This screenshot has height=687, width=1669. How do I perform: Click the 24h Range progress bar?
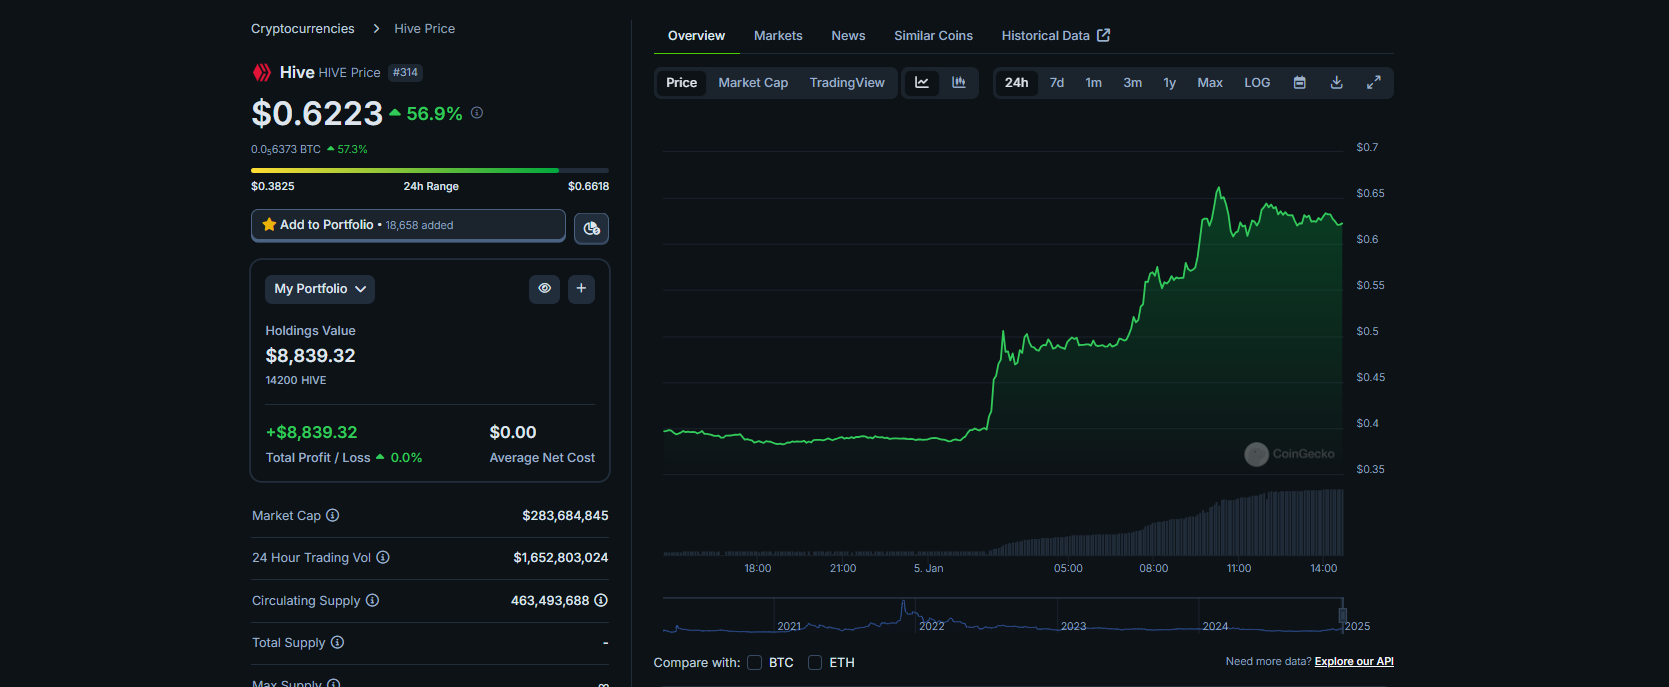point(430,170)
